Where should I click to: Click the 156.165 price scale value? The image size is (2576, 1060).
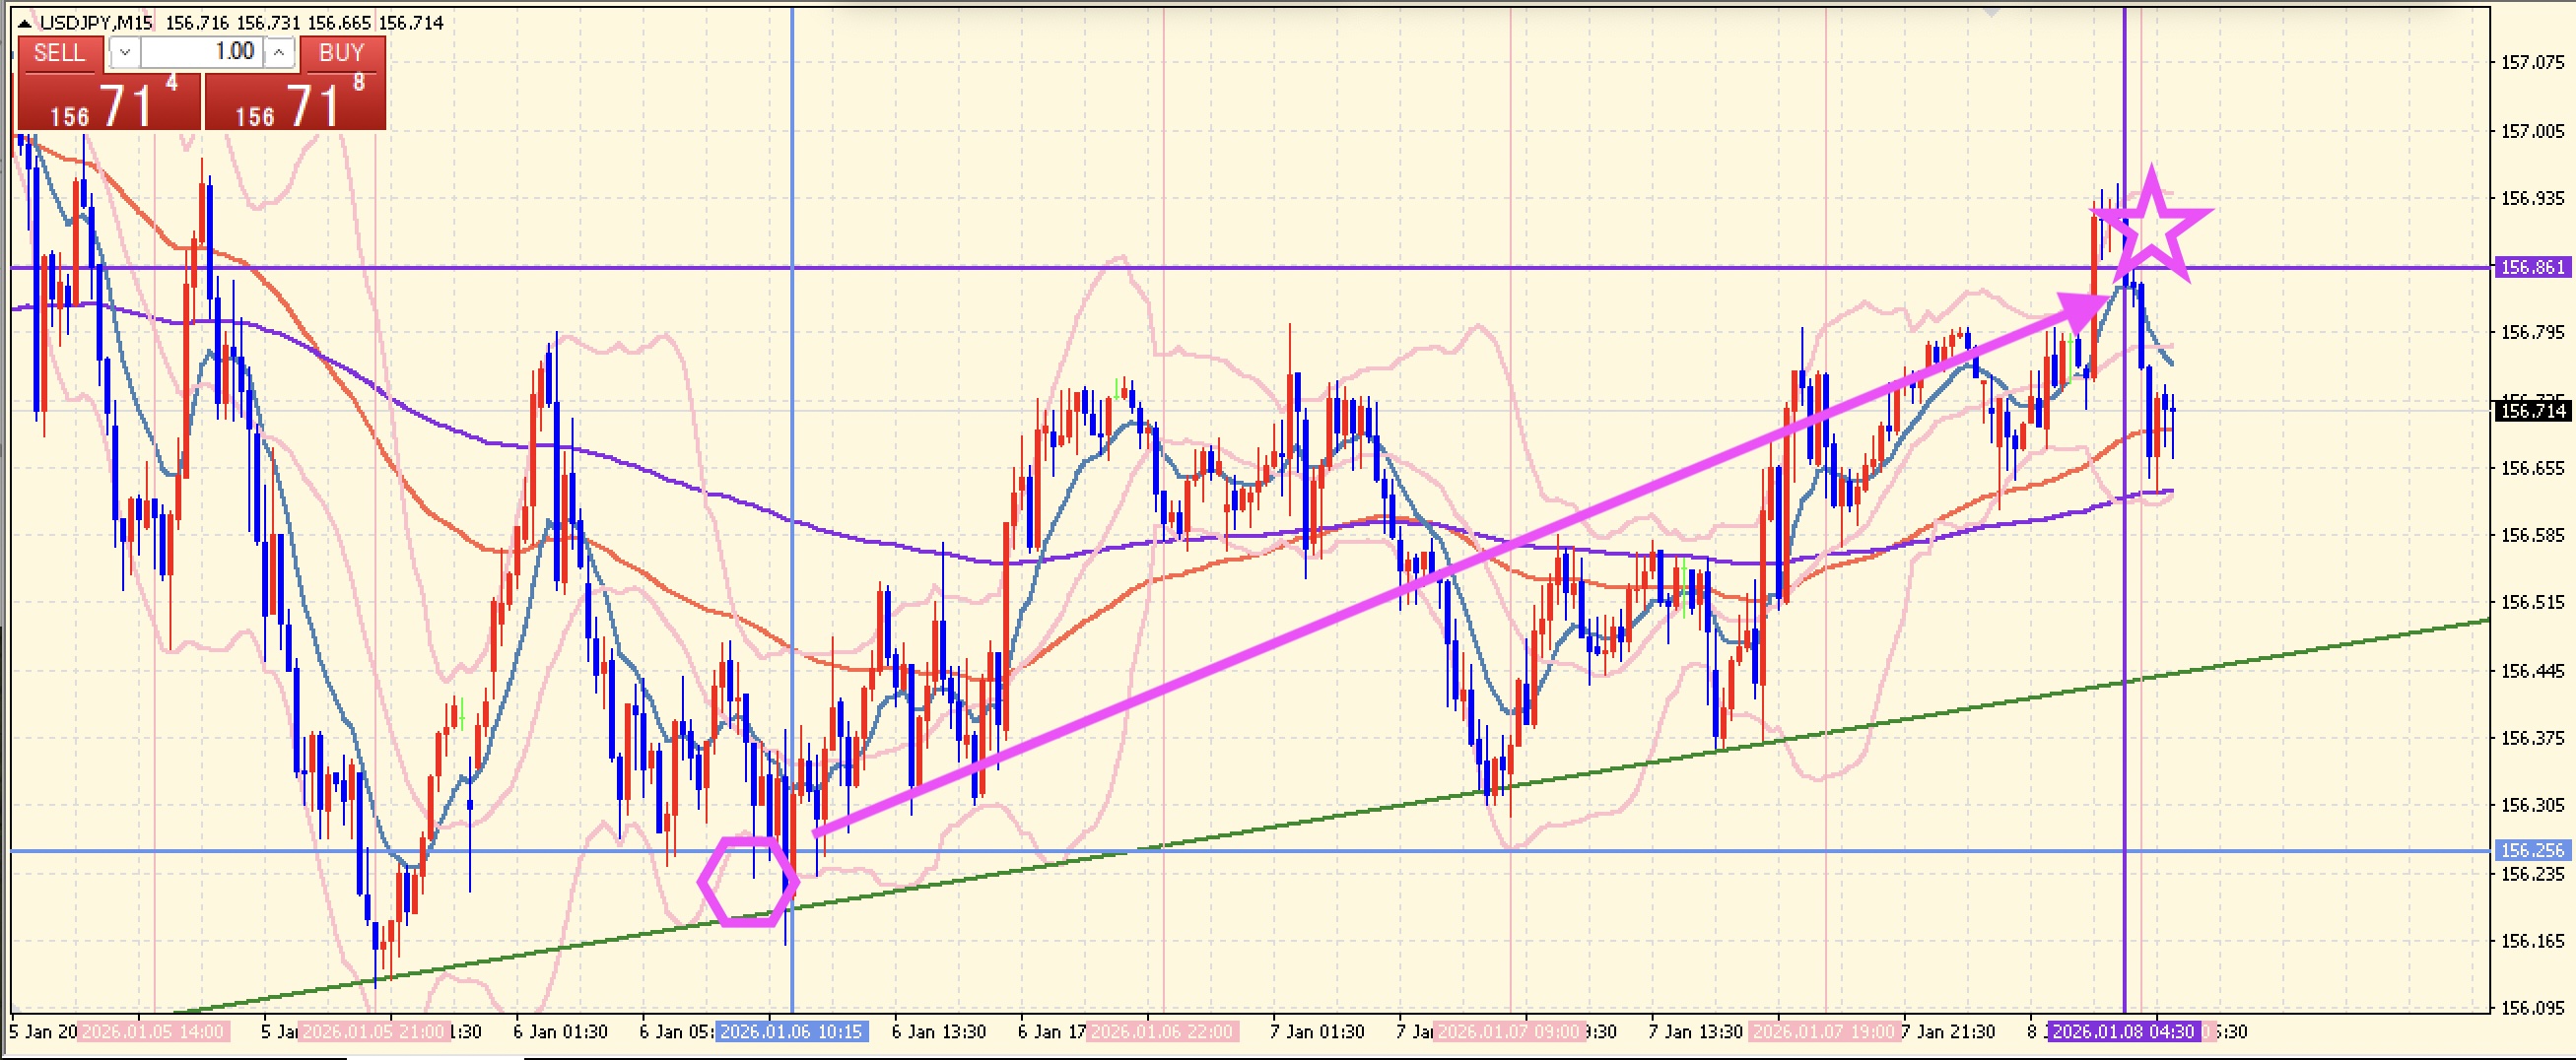click(2532, 941)
